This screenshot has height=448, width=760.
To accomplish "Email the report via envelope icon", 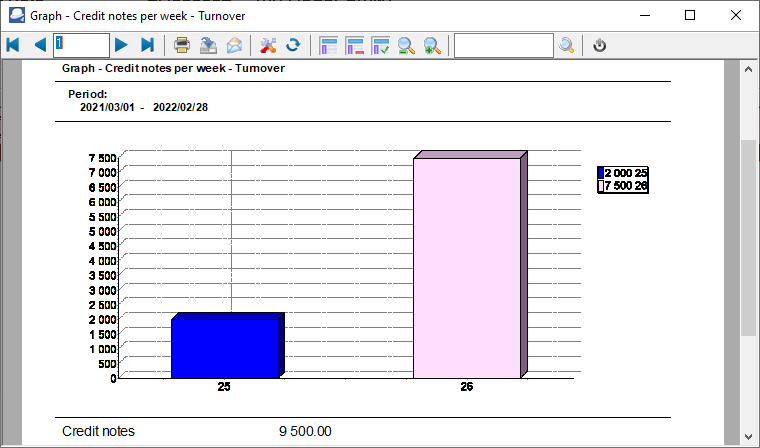I will (234, 46).
